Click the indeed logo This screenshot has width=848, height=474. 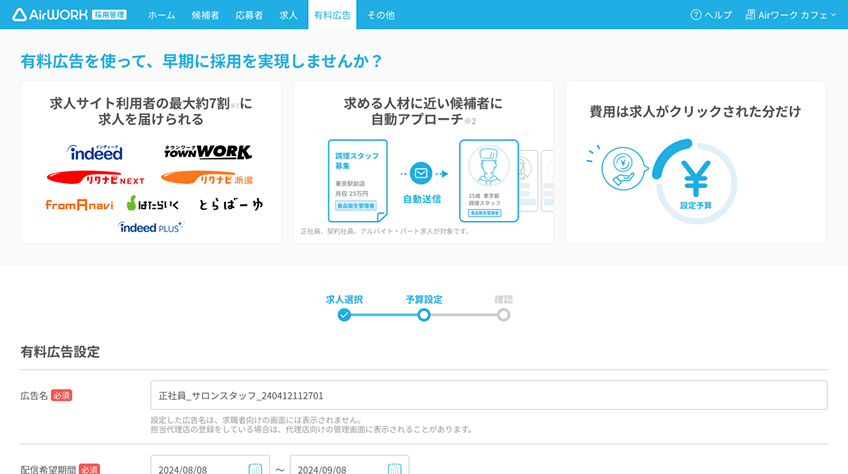(95, 153)
